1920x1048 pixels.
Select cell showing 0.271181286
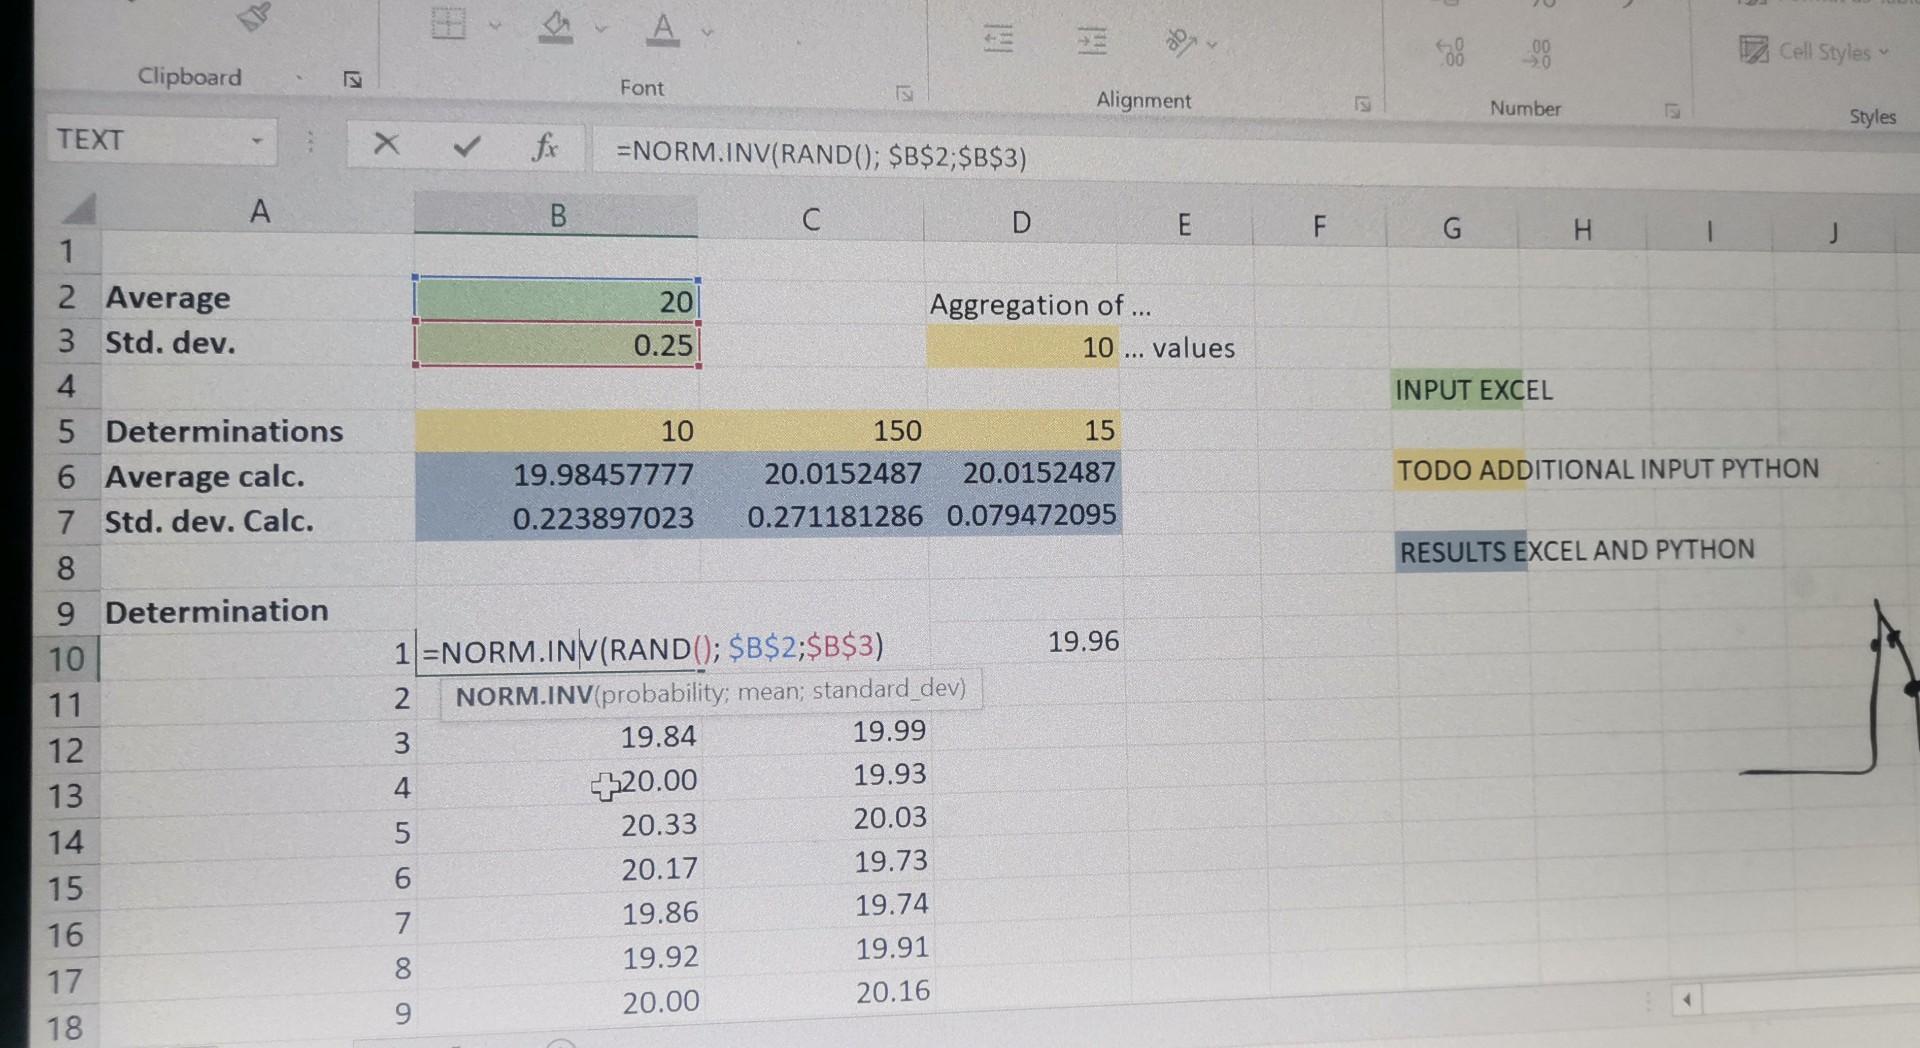coord(813,516)
